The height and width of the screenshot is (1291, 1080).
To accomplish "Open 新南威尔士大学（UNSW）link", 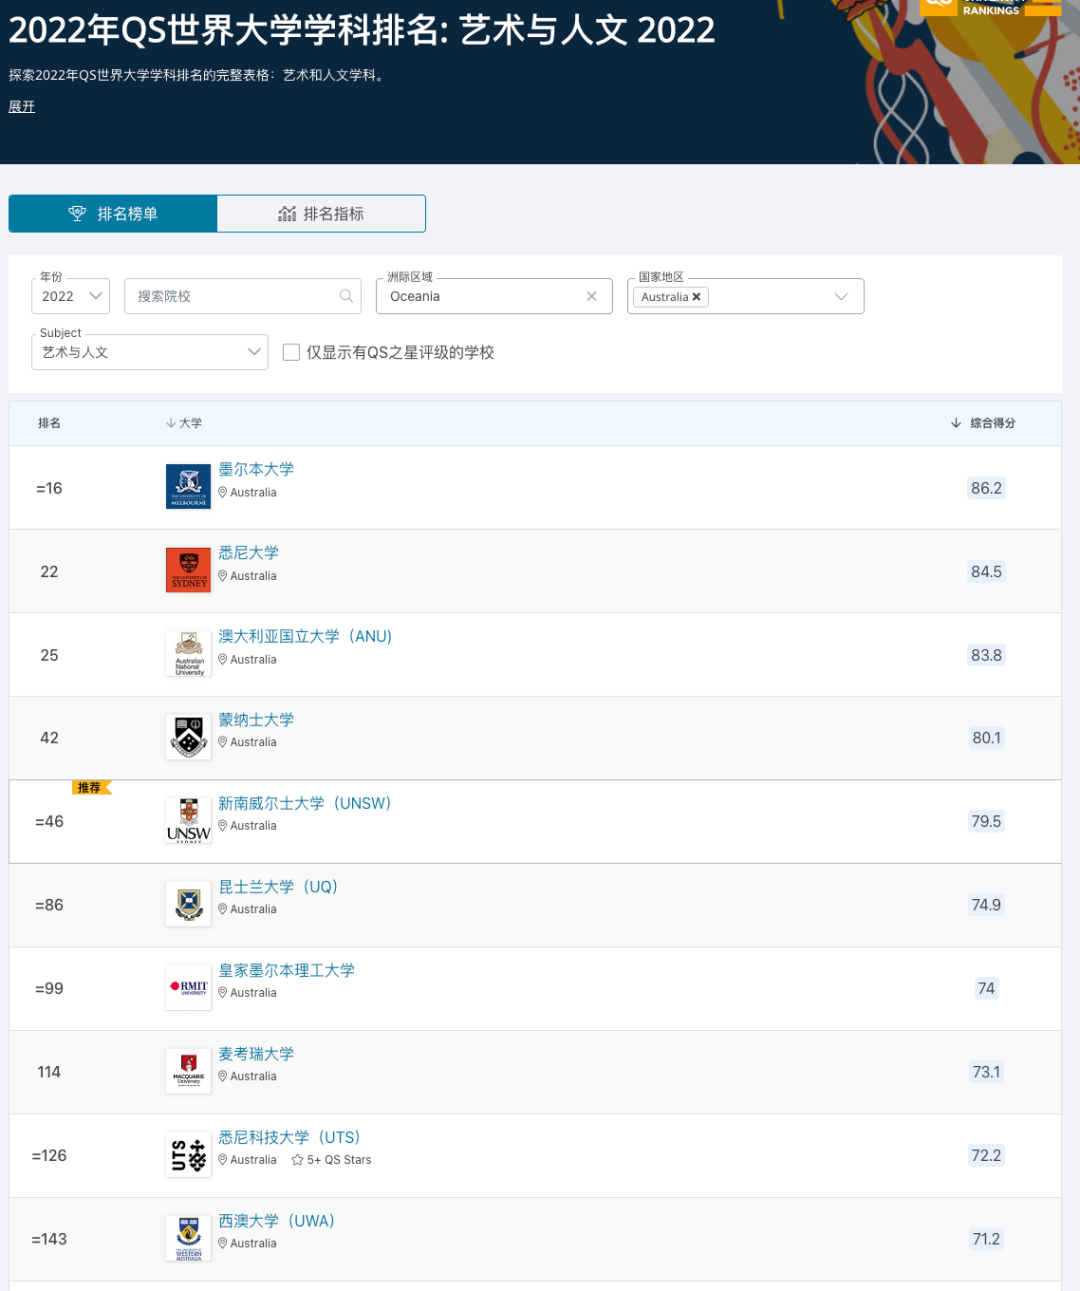I will pos(305,803).
